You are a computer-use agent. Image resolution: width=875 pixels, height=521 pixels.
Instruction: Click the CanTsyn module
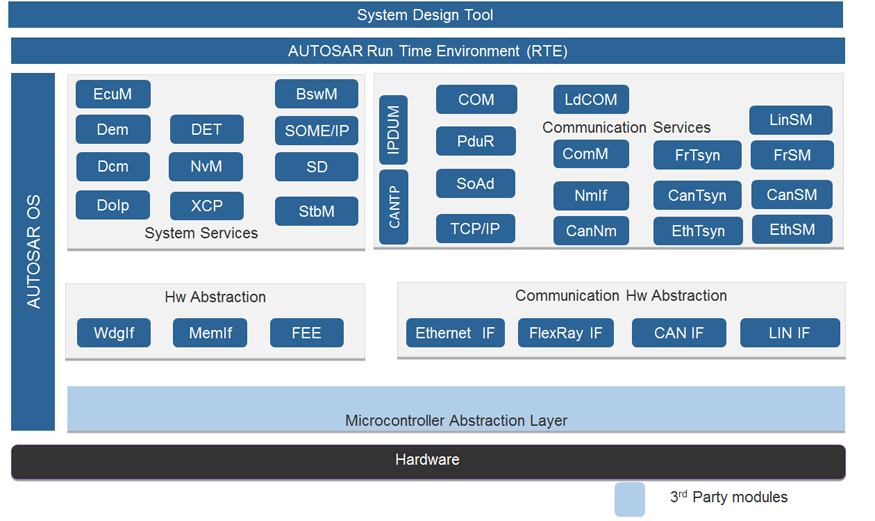(698, 195)
